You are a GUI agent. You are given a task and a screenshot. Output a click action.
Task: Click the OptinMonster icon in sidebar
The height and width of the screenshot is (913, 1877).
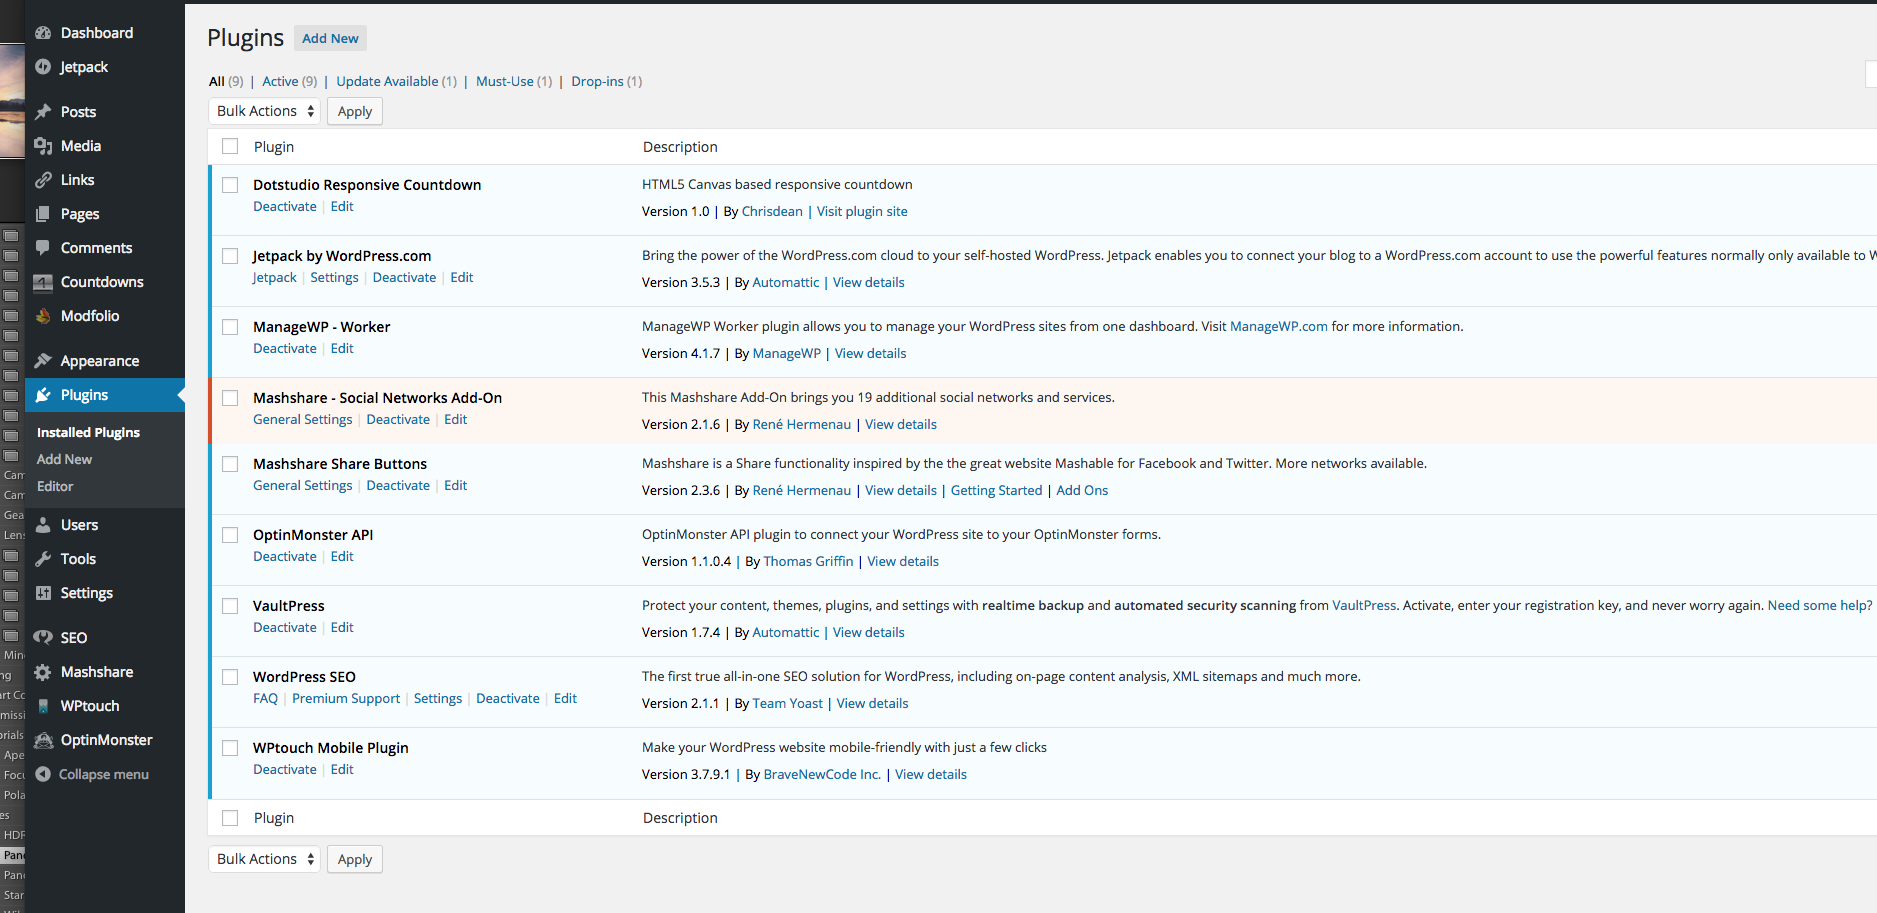pos(43,740)
